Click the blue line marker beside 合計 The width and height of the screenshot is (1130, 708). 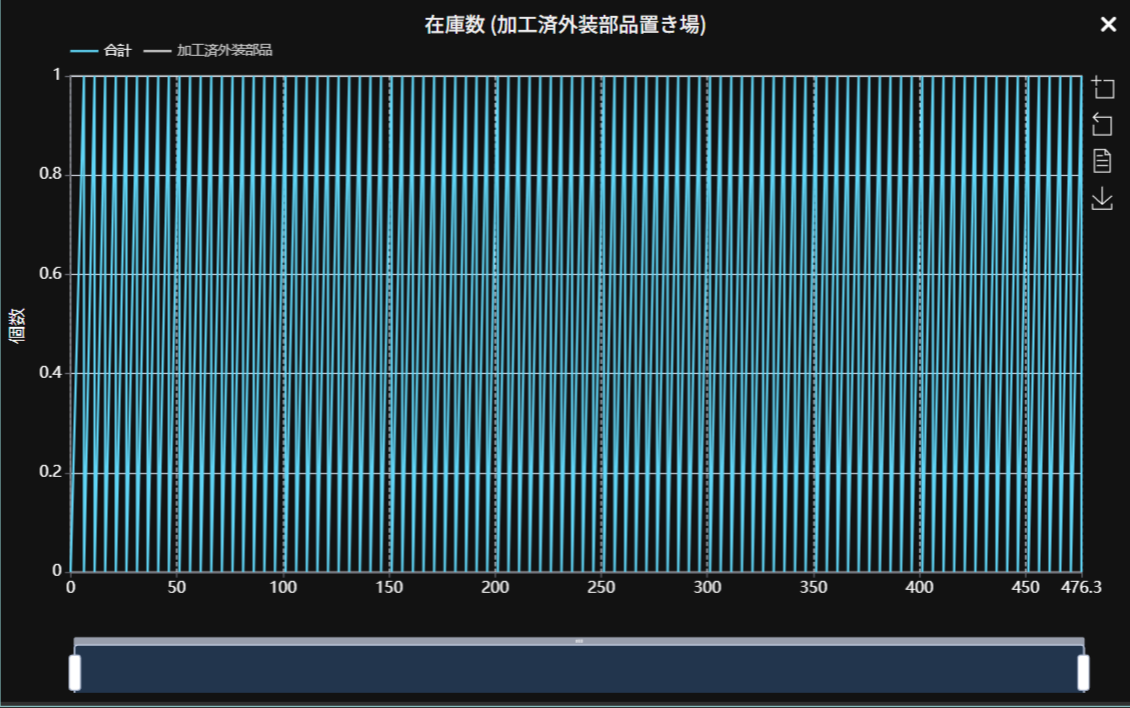click(x=84, y=50)
